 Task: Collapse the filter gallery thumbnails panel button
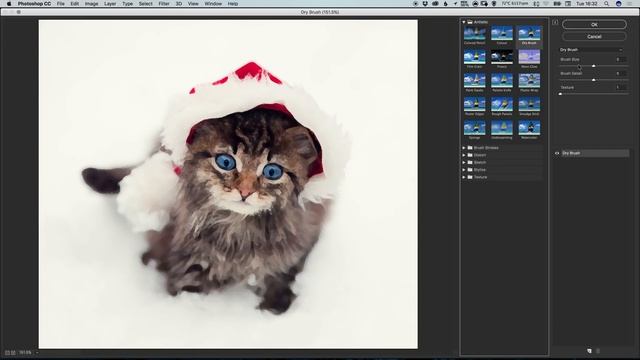(555, 22)
